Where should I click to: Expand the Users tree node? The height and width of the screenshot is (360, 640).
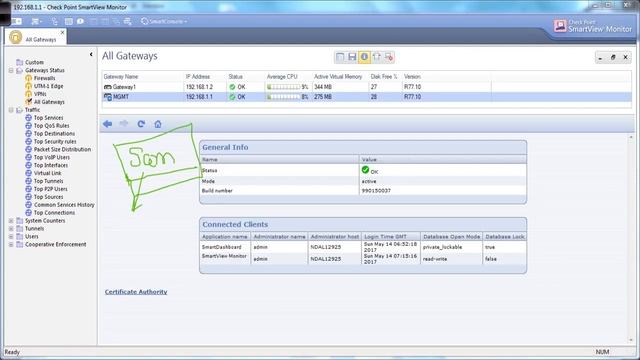click(x=11, y=236)
